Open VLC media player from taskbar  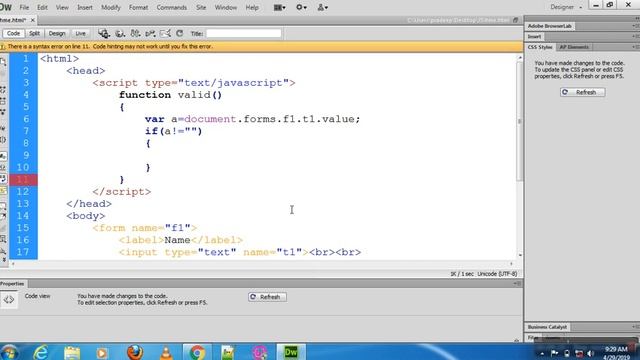[x=166, y=352]
